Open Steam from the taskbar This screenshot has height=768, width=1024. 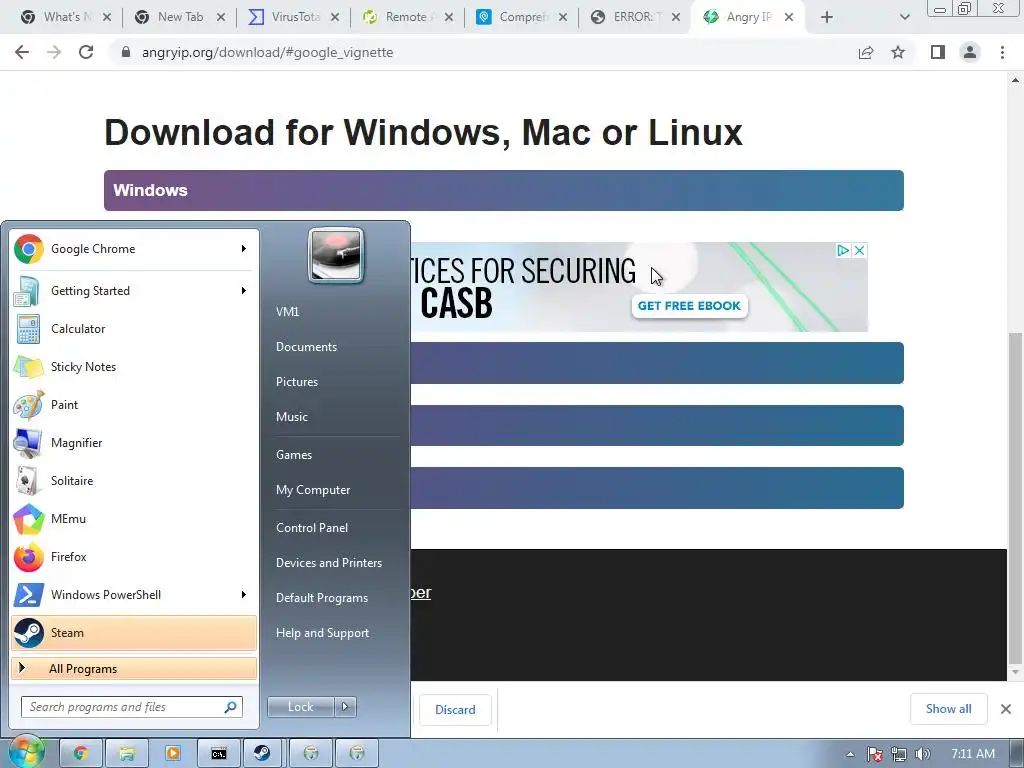click(x=262, y=754)
